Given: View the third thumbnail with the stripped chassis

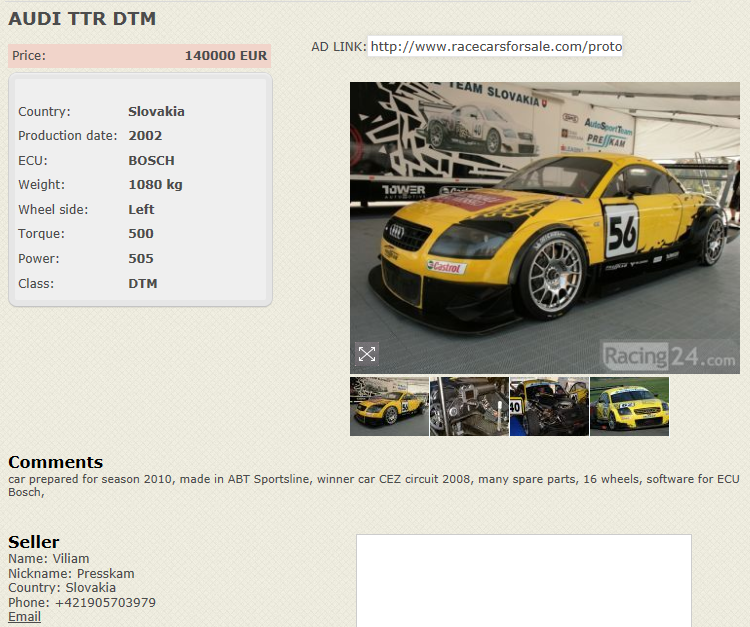Looking at the screenshot, I should (549, 406).
